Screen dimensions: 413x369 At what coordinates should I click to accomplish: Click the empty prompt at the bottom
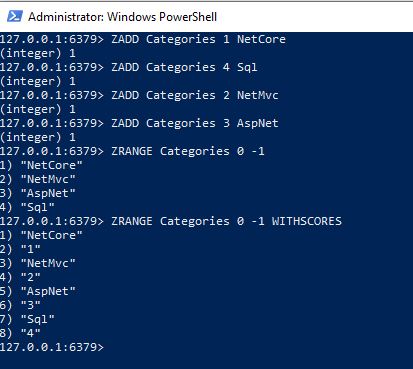click(52, 347)
